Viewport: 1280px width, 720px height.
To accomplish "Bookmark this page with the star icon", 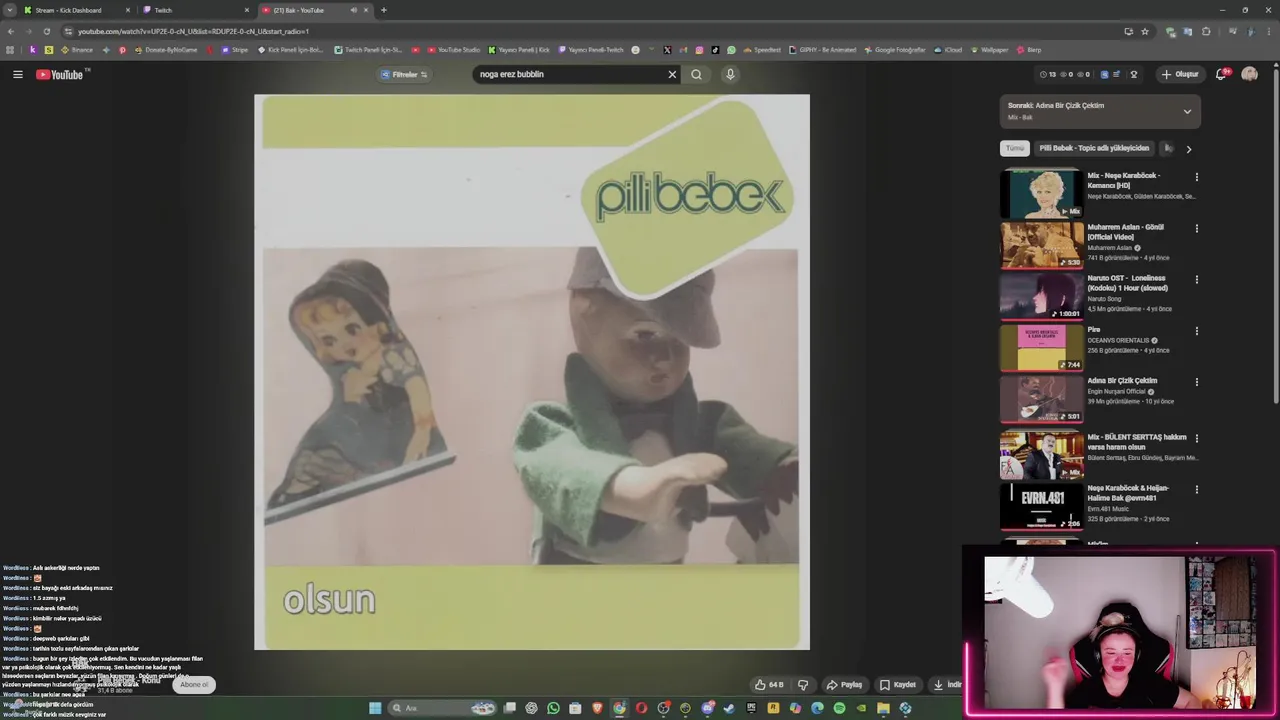I will (1145, 31).
